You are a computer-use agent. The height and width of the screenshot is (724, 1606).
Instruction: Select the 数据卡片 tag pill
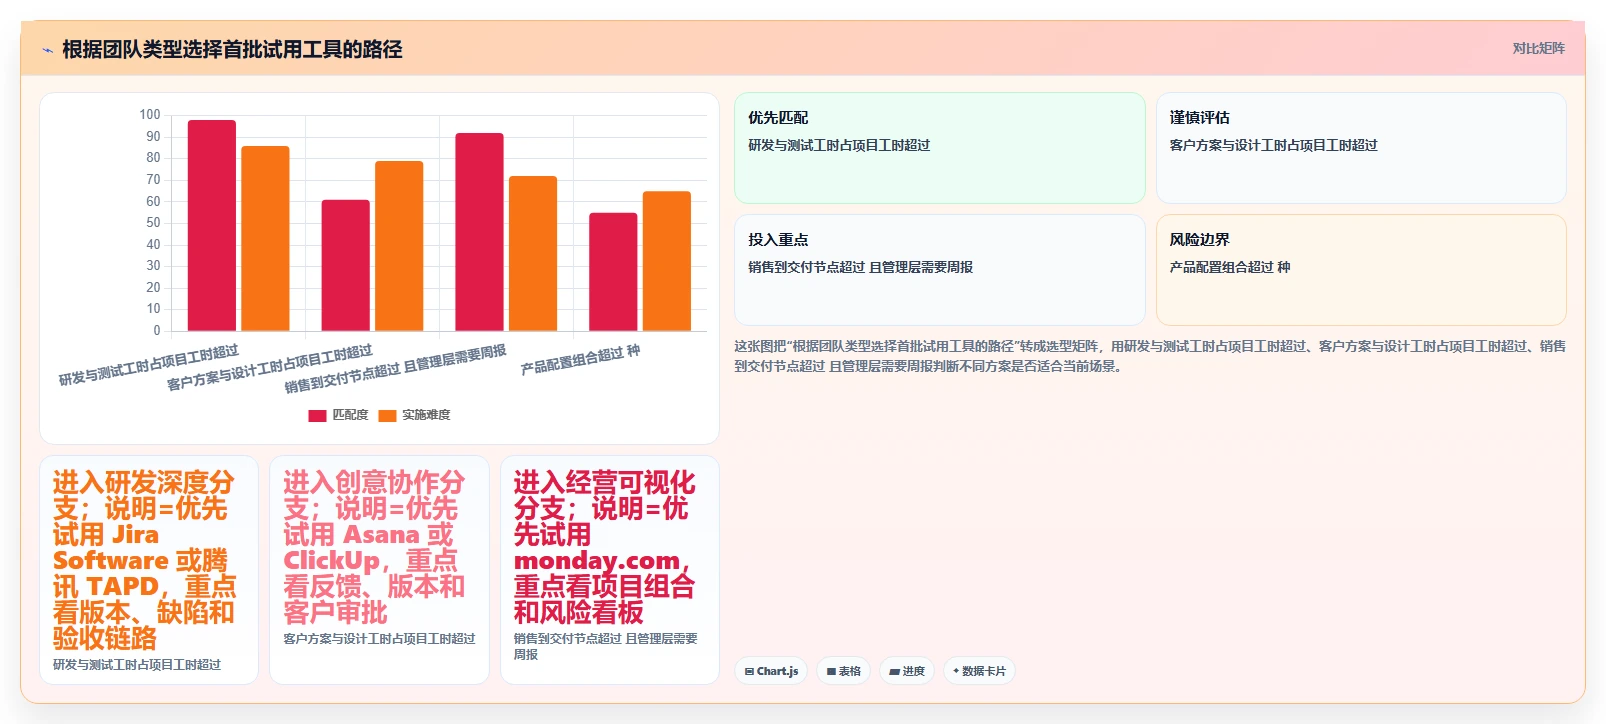[979, 671]
